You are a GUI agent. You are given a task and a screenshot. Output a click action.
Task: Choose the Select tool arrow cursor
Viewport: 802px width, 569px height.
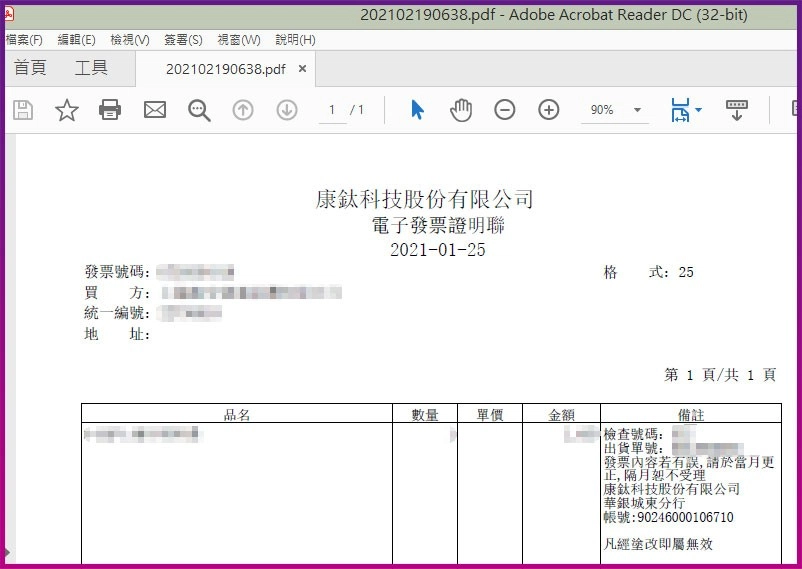pos(417,110)
